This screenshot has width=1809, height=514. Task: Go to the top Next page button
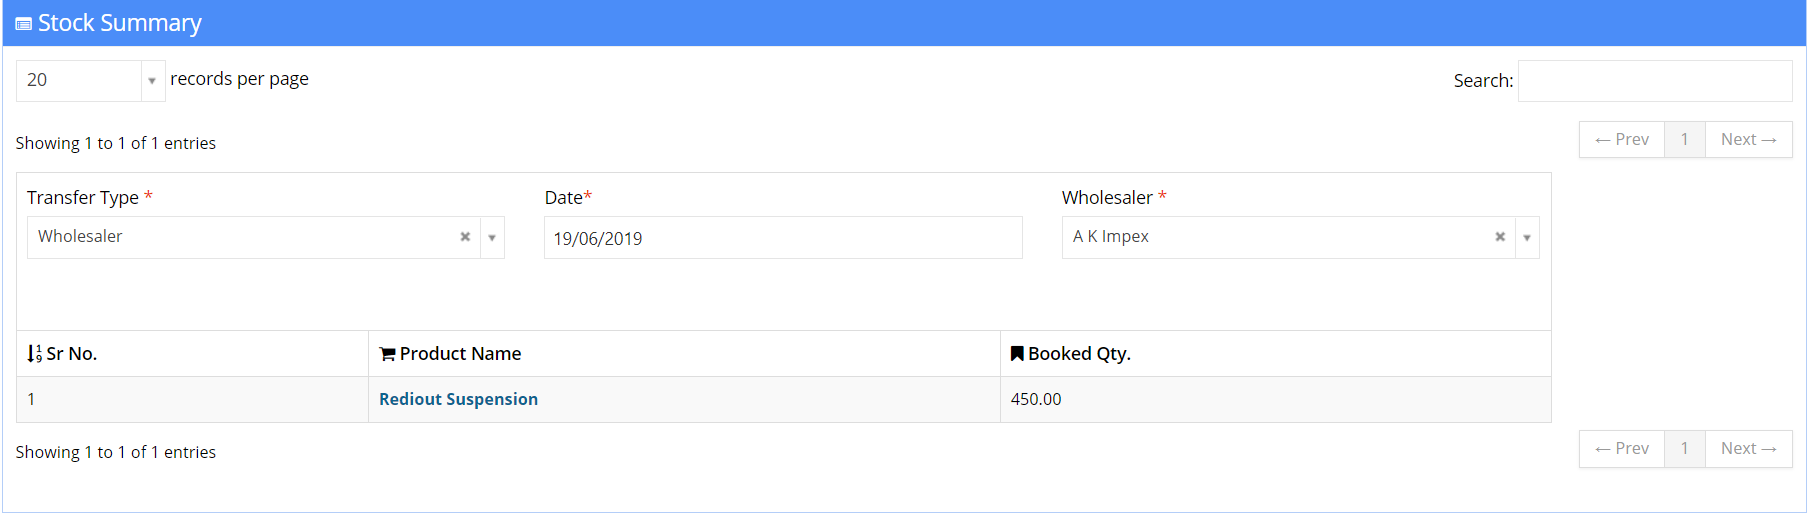(1748, 140)
